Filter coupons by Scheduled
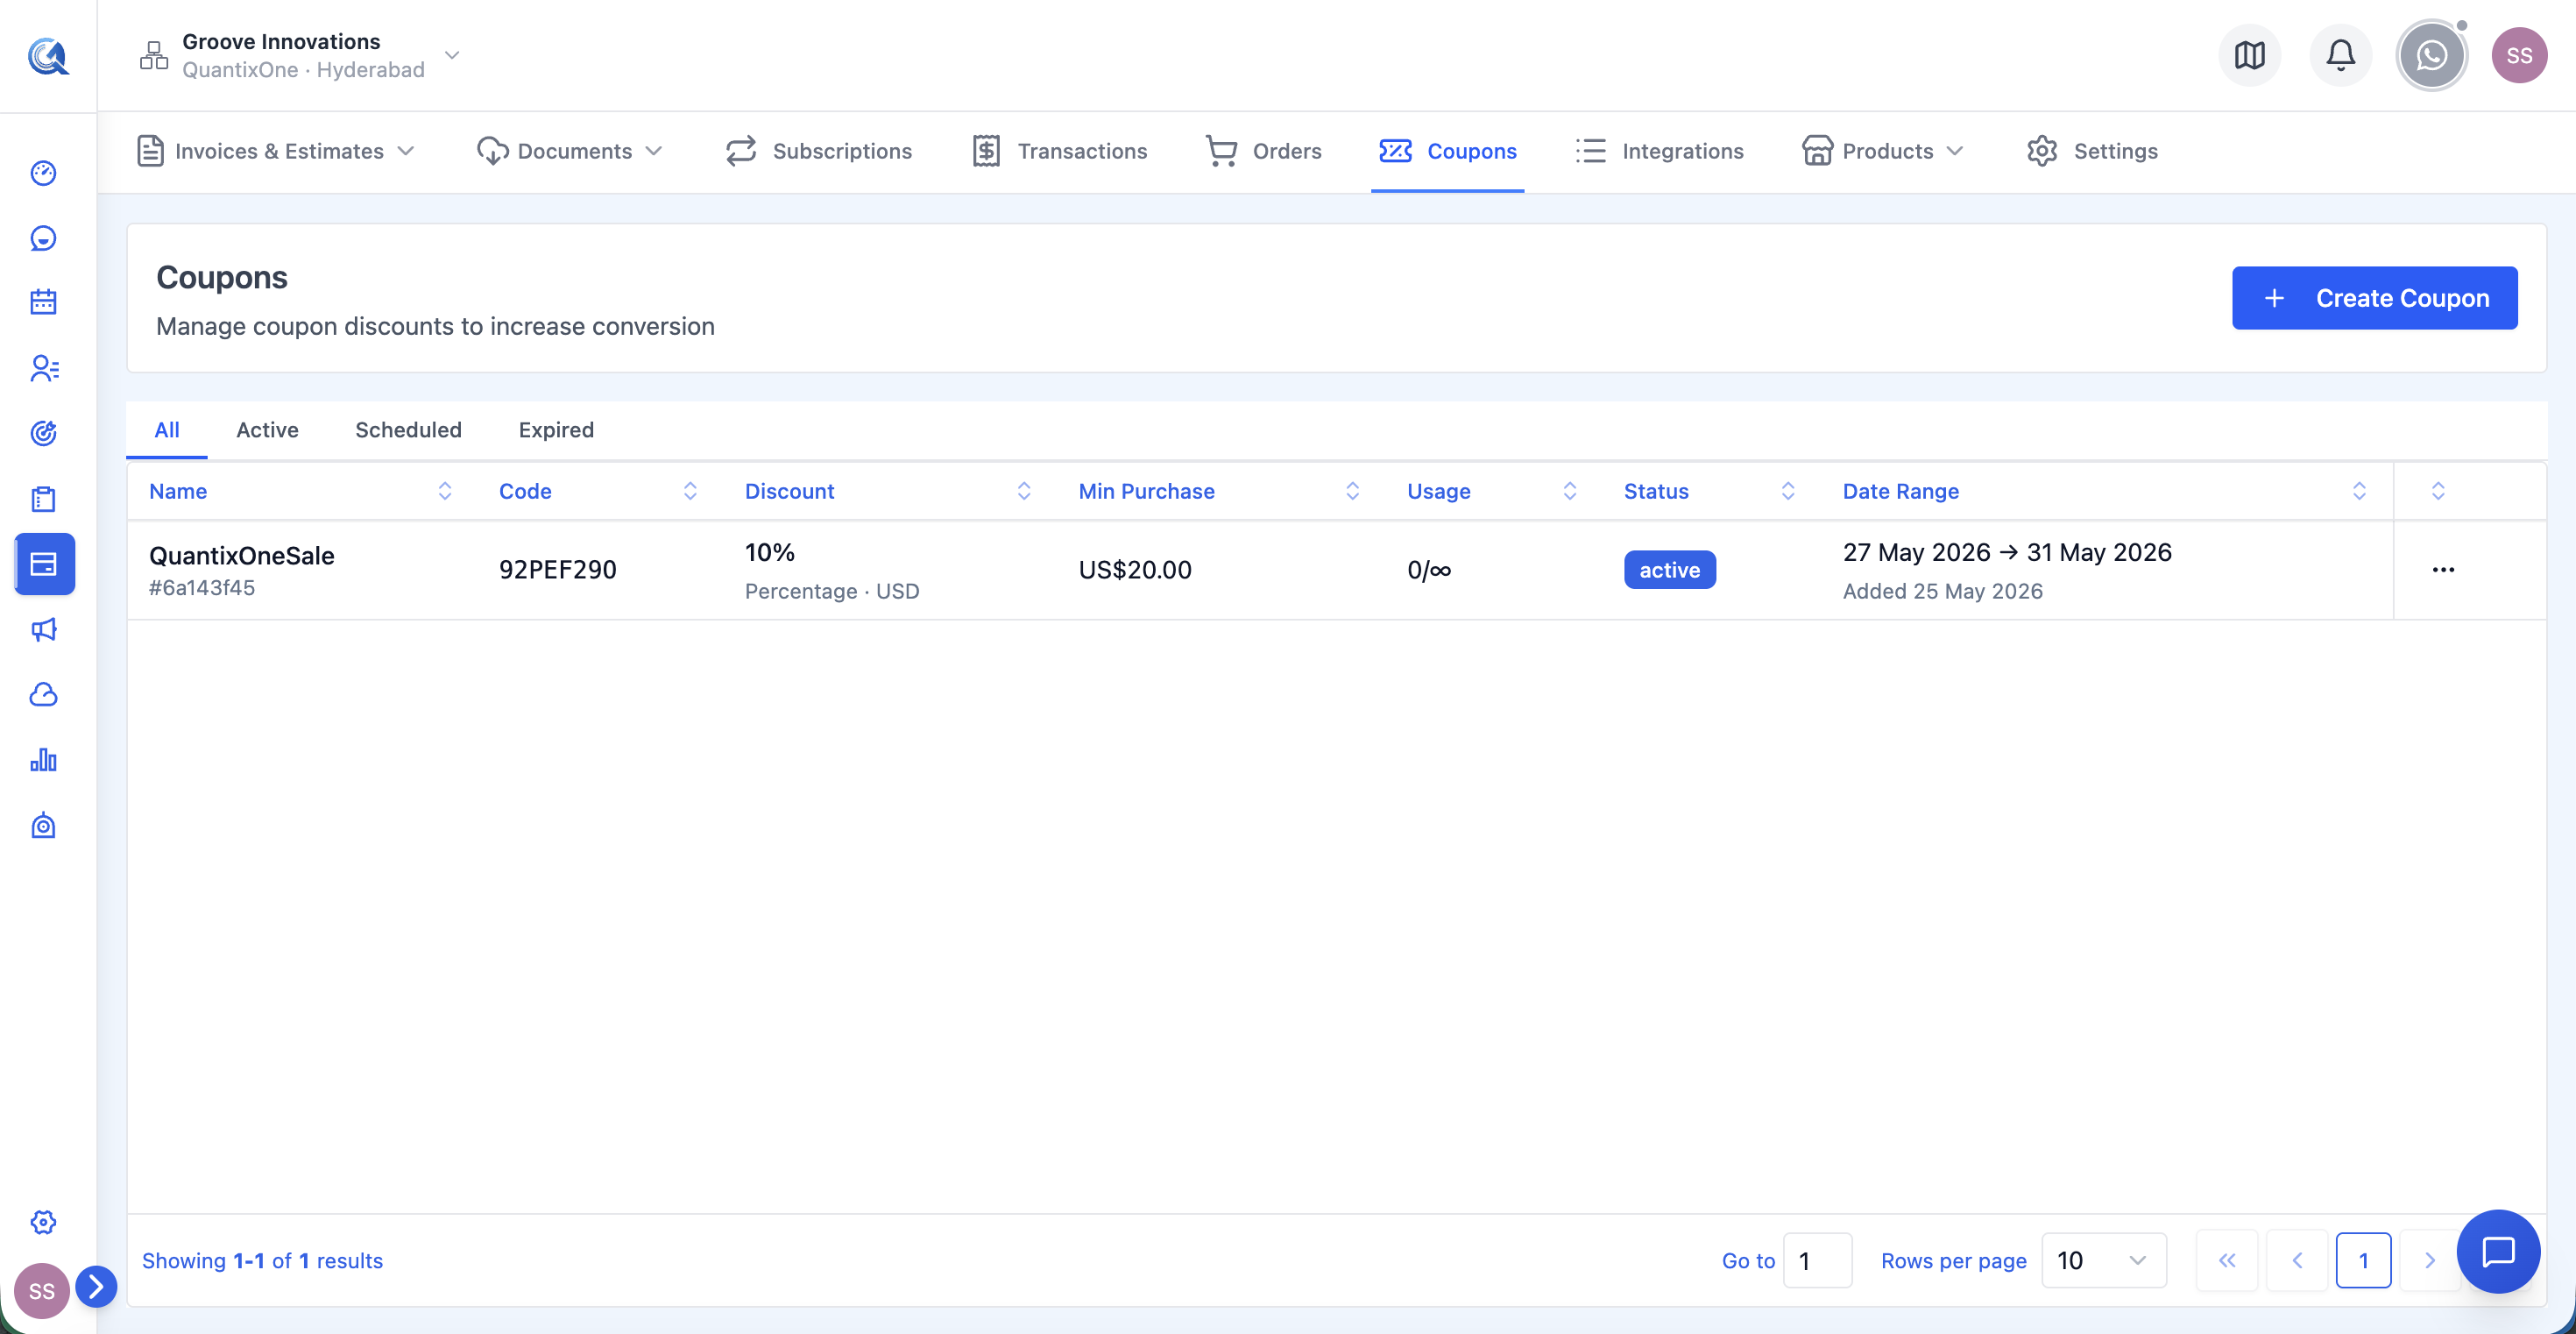Image resolution: width=2576 pixels, height=1334 pixels. [x=408, y=430]
